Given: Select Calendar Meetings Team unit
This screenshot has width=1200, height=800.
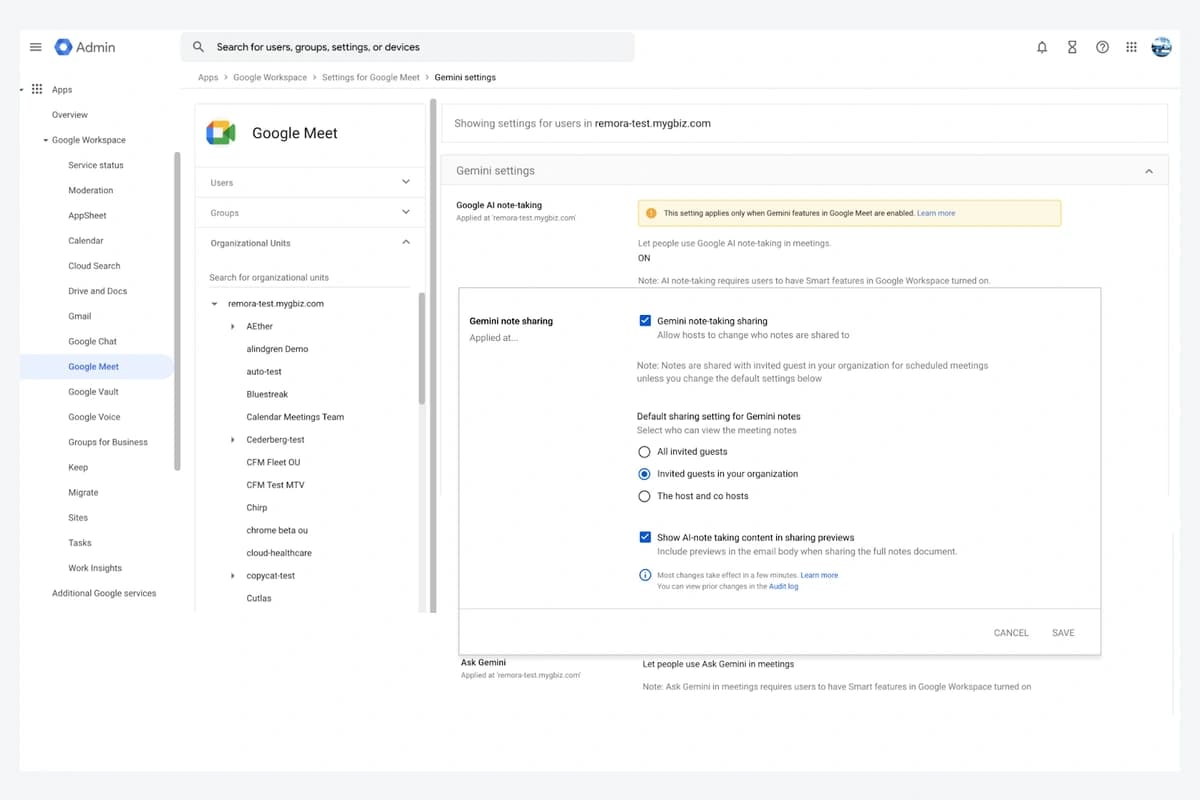Looking at the screenshot, I should (295, 417).
